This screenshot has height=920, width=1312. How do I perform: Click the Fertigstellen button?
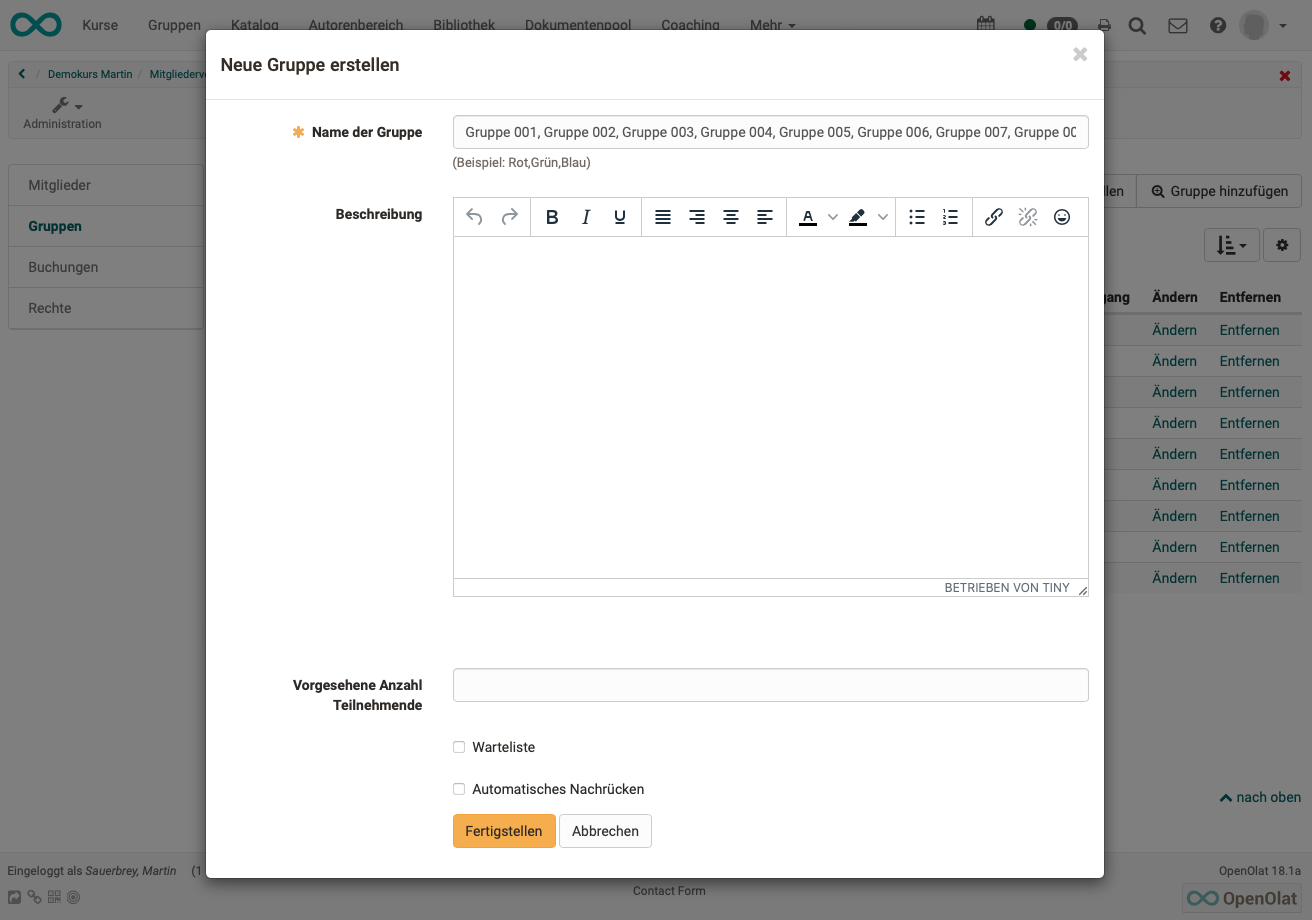(x=504, y=830)
